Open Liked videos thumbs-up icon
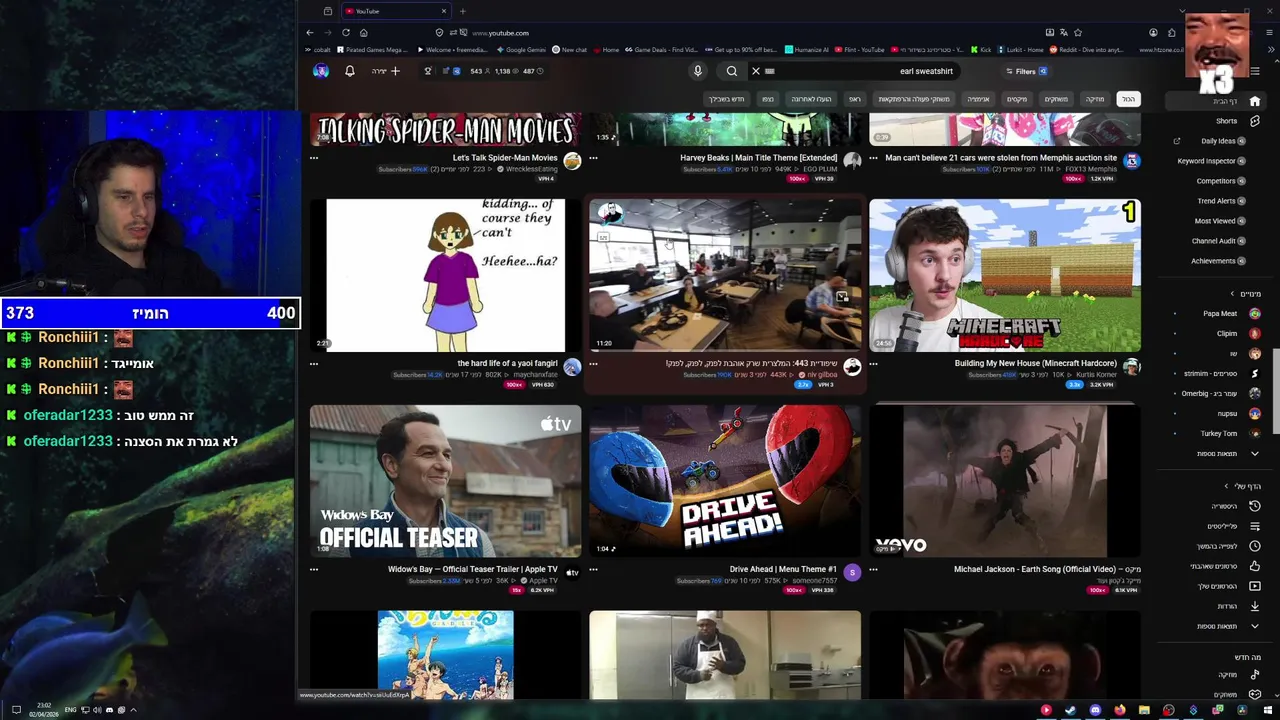Screen dimensions: 1280x720 pyautogui.click(x=1255, y=566)
